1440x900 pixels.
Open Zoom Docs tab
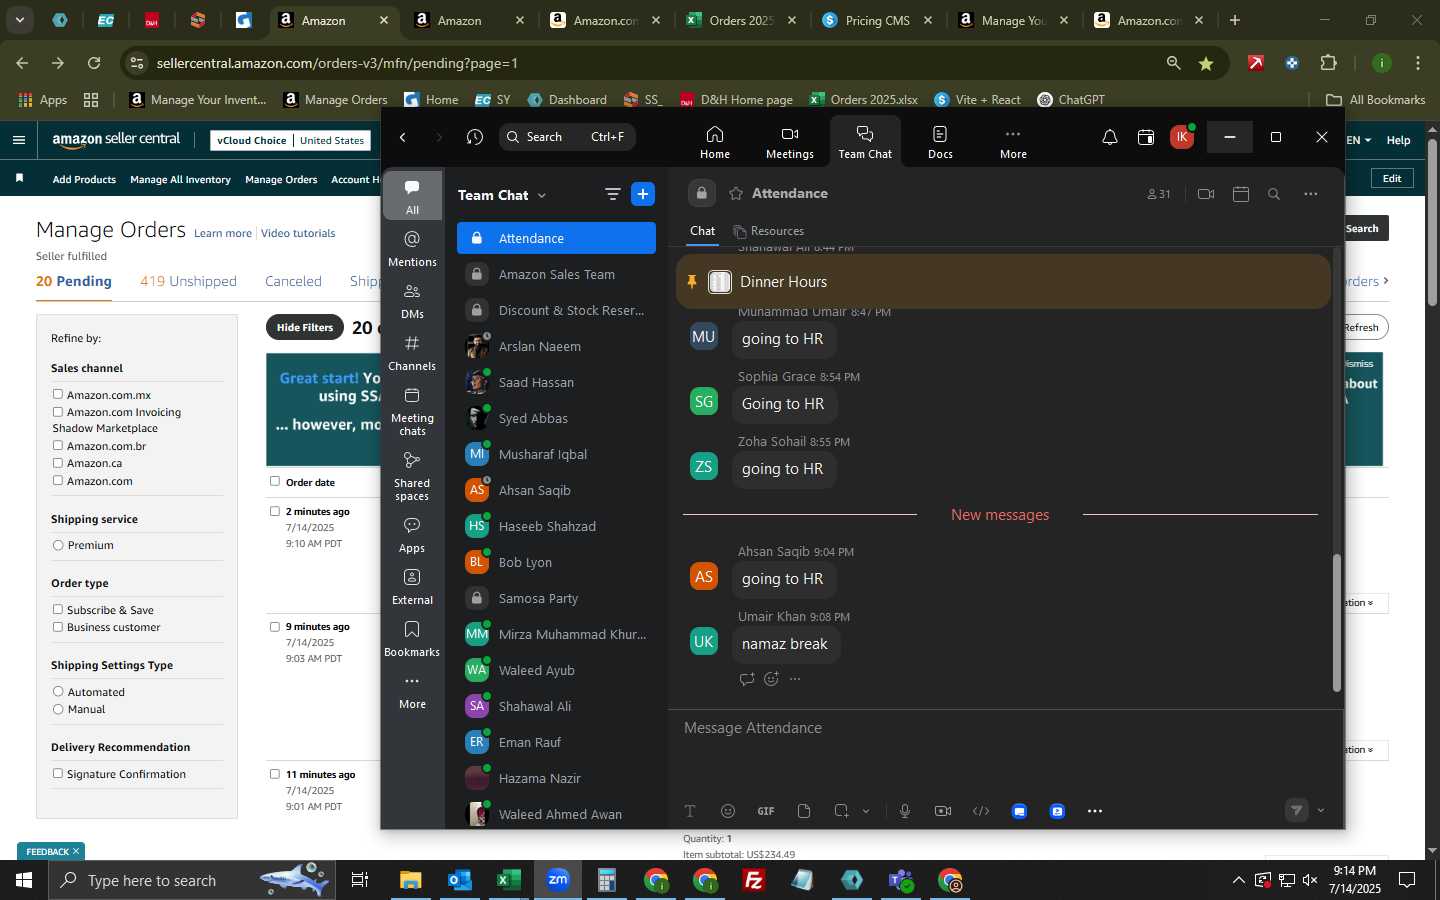click(940, 142)
